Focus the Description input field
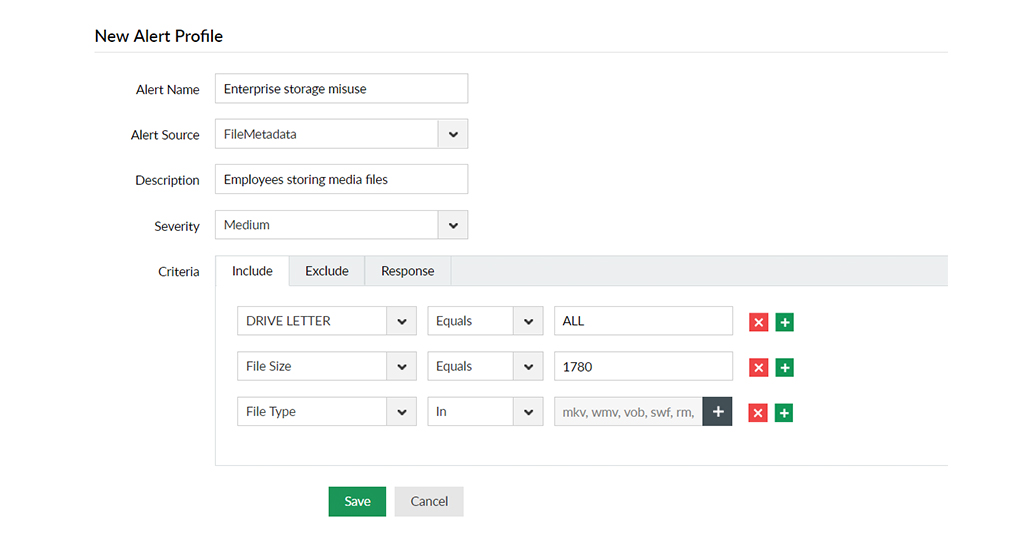Viewport: 1031px width, 544px height. click(341, 180)
